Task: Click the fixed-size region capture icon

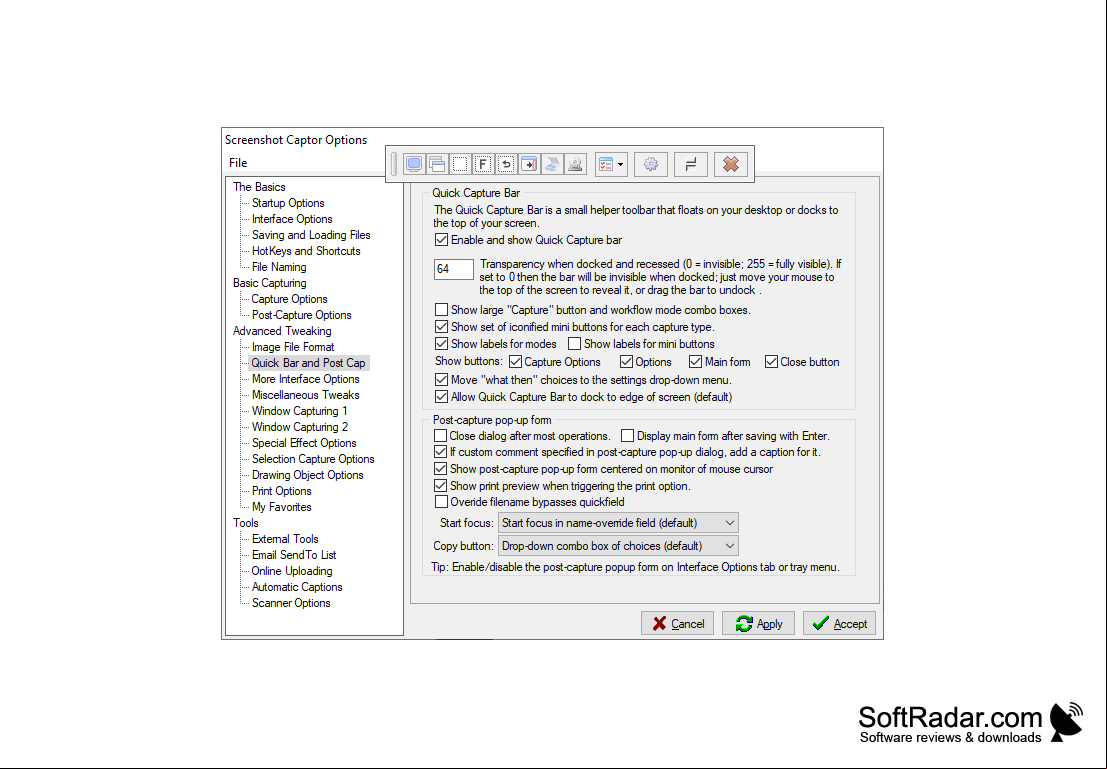Action: (483, 165)
